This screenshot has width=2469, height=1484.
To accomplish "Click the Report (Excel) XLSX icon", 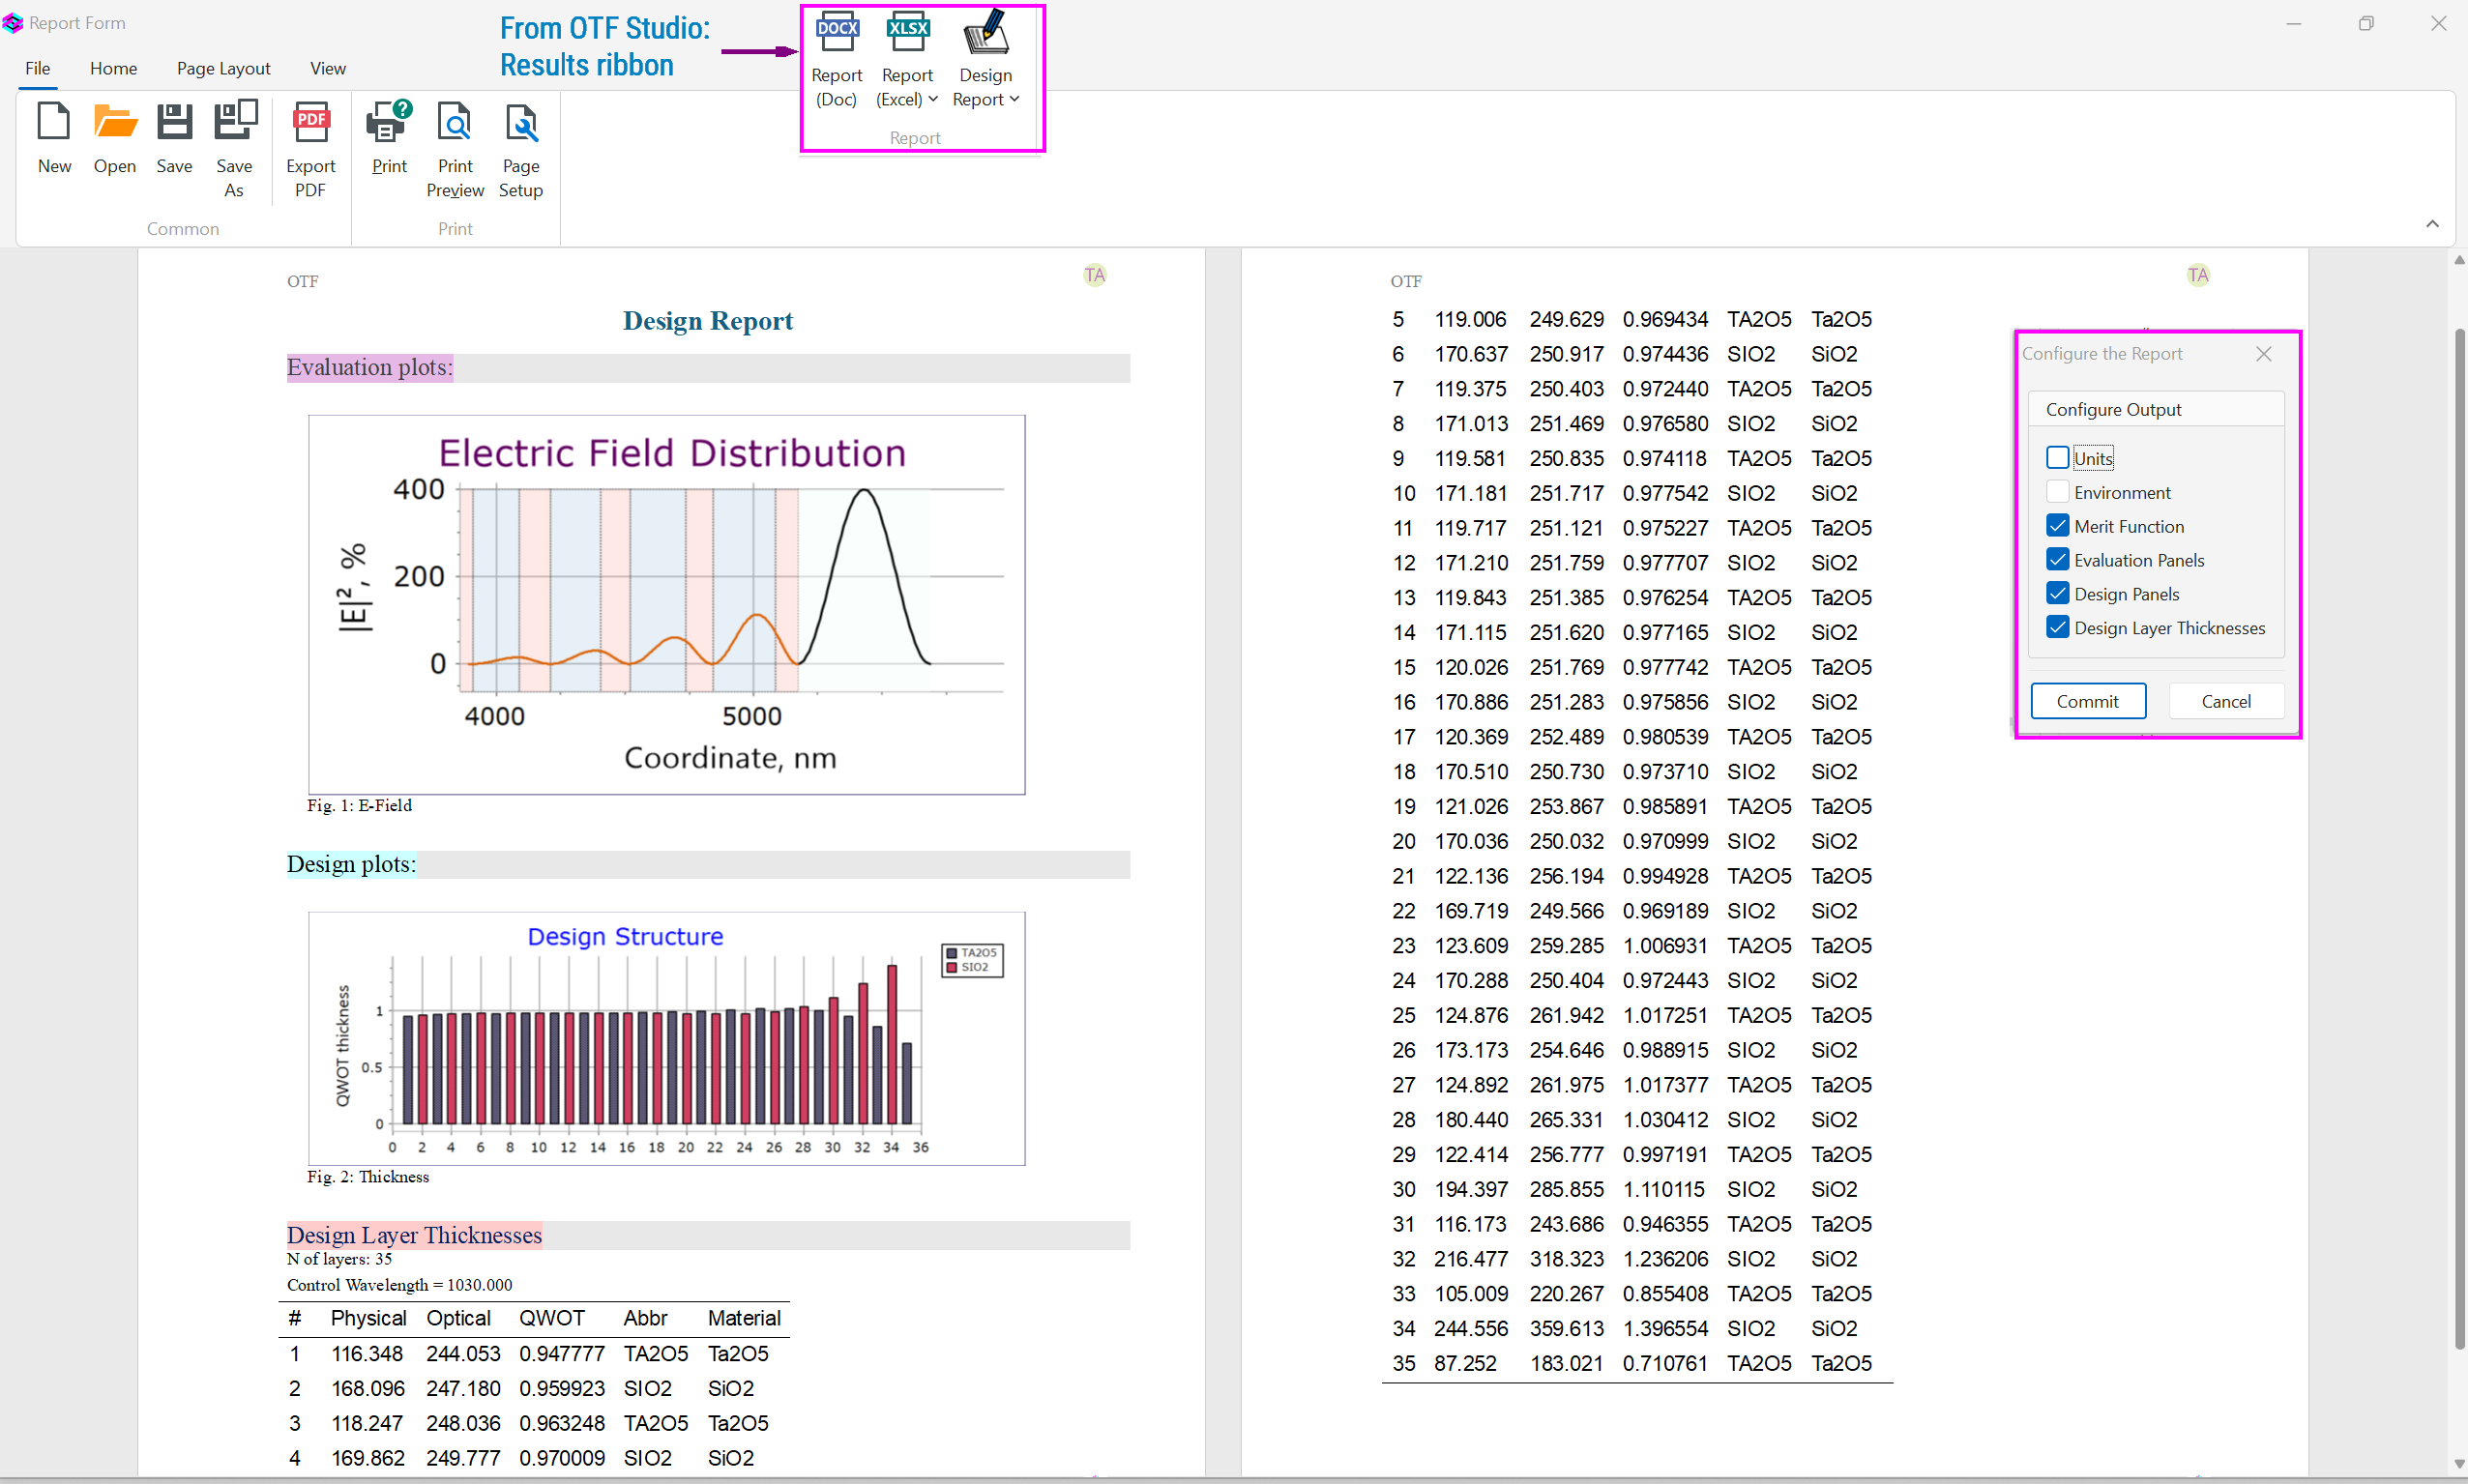I will click(x=908, y=33).
